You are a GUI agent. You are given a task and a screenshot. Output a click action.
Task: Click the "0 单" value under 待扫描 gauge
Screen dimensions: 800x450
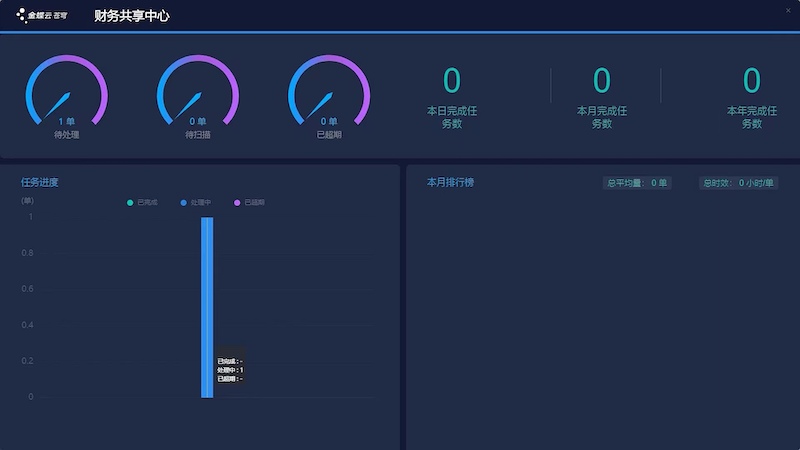[198, 121]
